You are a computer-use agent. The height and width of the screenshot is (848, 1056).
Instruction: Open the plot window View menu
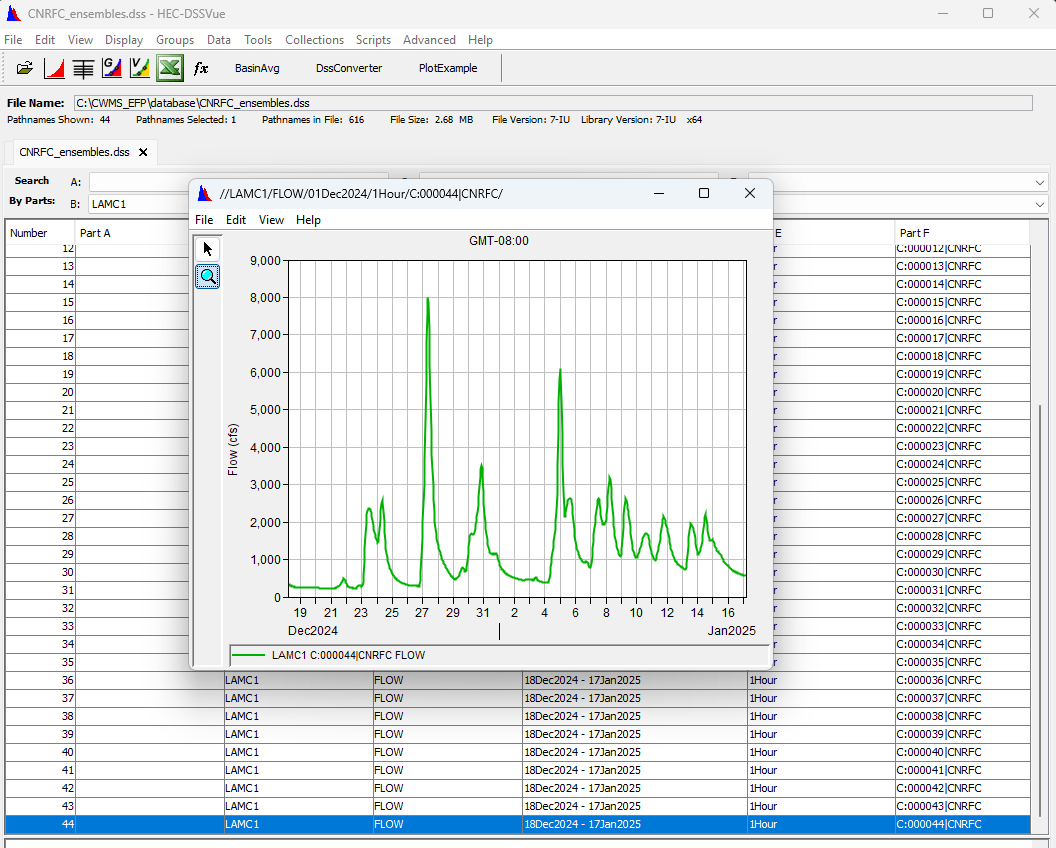(271, 220)
